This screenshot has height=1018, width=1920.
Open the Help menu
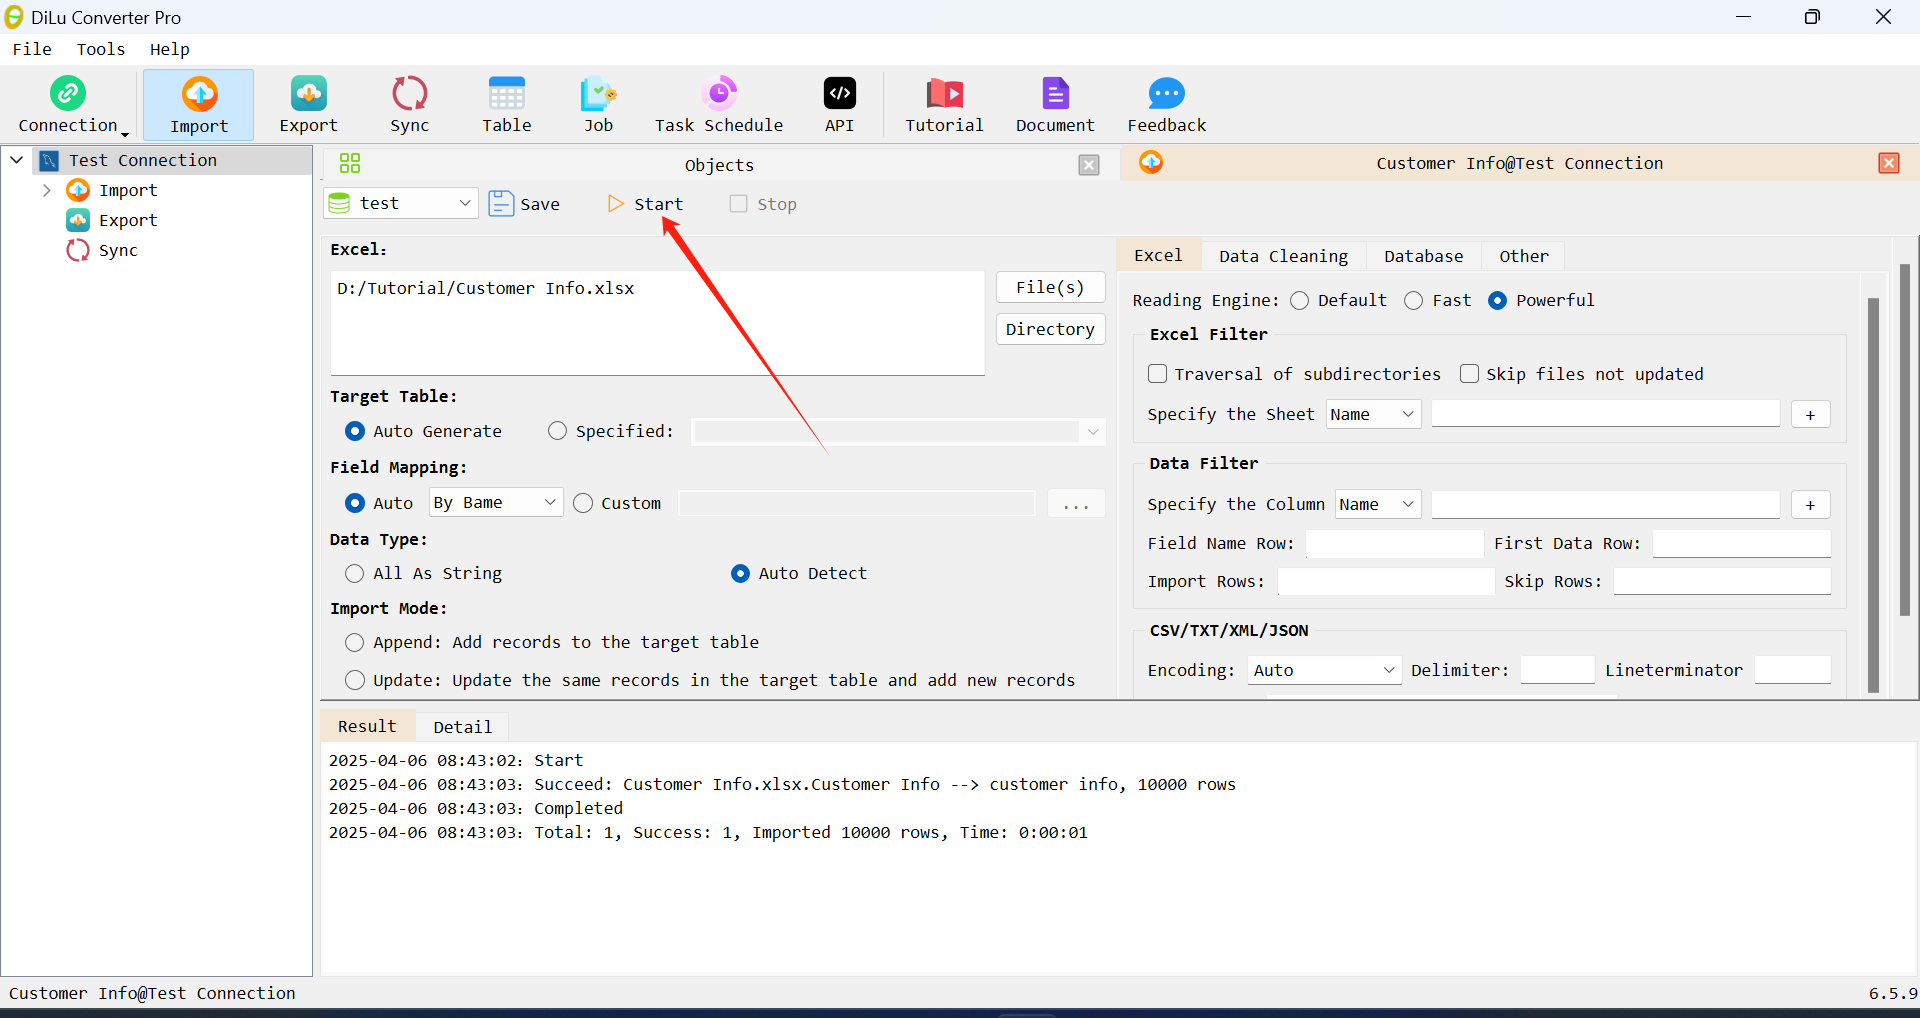click(170, 49)
